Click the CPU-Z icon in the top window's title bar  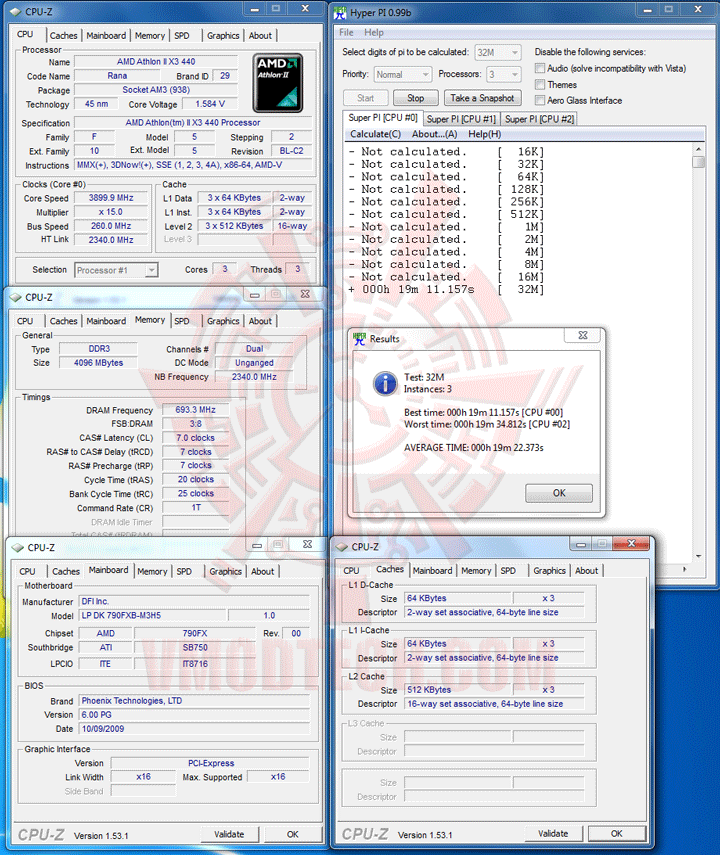(15, 11)
